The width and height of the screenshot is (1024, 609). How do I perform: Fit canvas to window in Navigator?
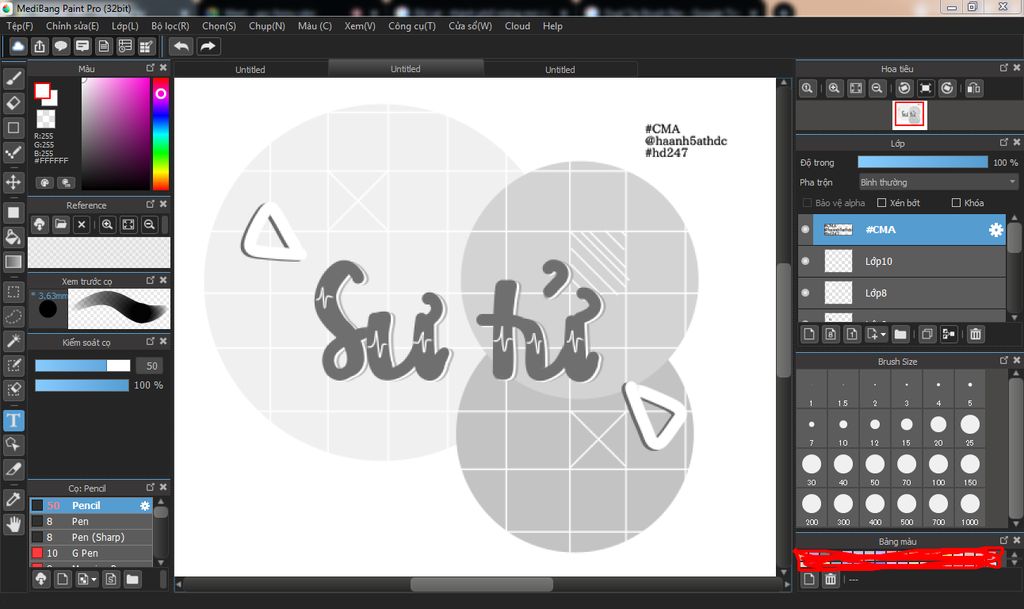pyautogui.click(x=856, y=88)
